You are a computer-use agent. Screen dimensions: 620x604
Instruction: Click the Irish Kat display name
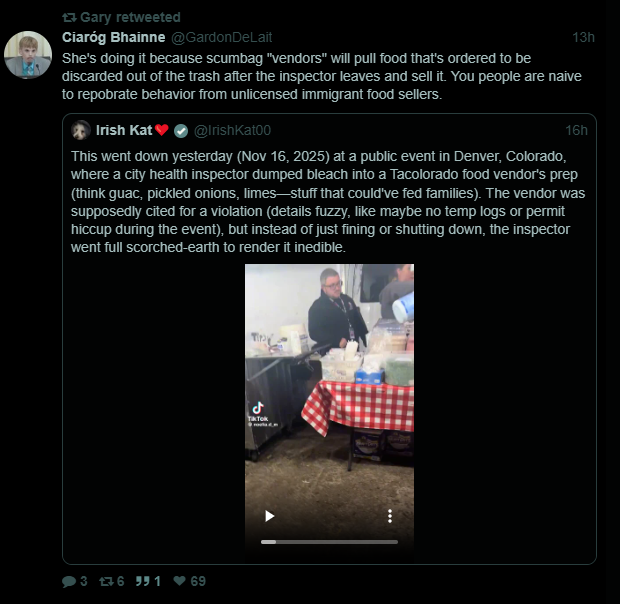pos(124,130)
